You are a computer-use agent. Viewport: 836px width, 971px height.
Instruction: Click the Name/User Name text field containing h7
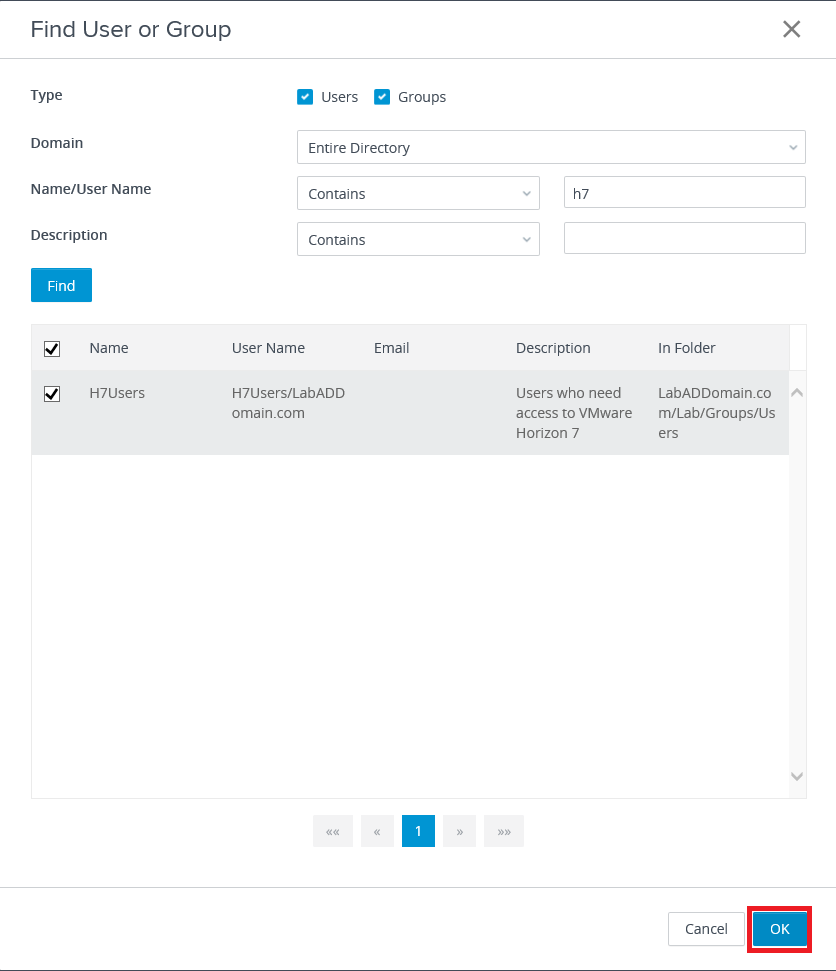click(684, 193)
